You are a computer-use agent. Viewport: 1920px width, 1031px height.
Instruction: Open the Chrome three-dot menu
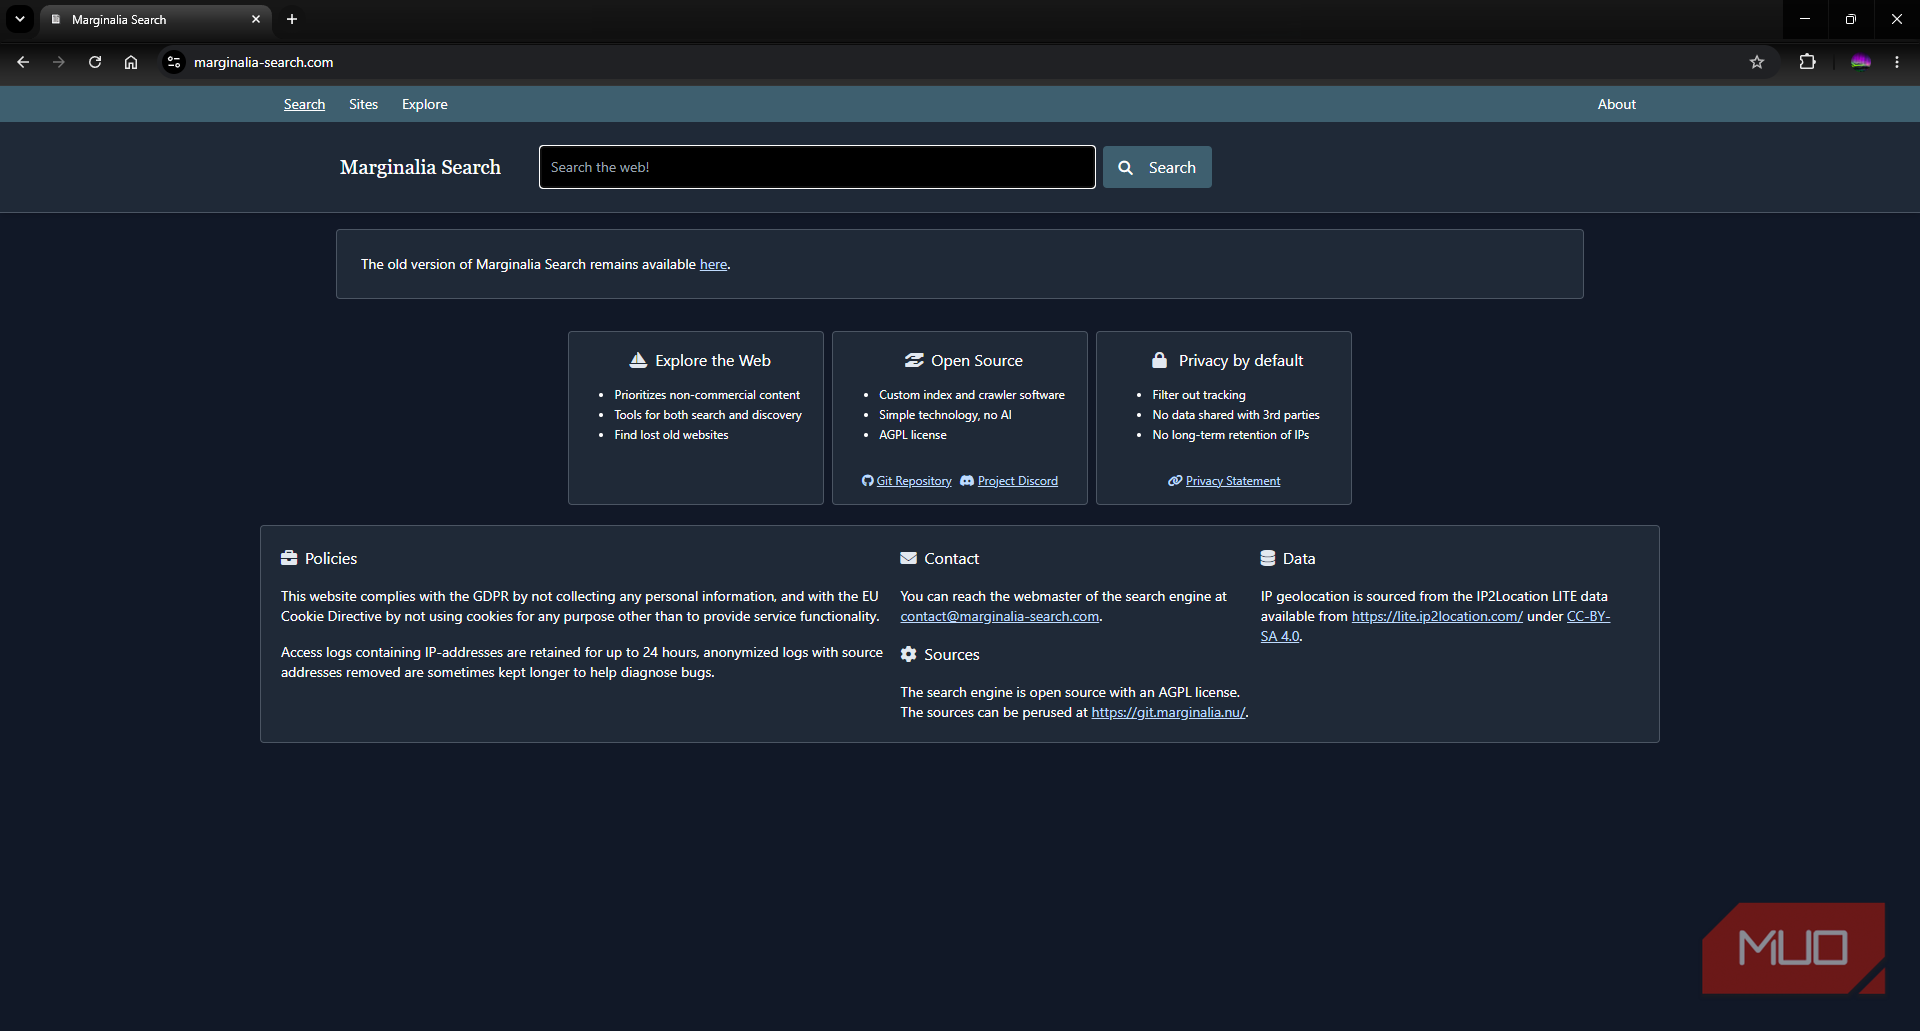pos(1897,62)
